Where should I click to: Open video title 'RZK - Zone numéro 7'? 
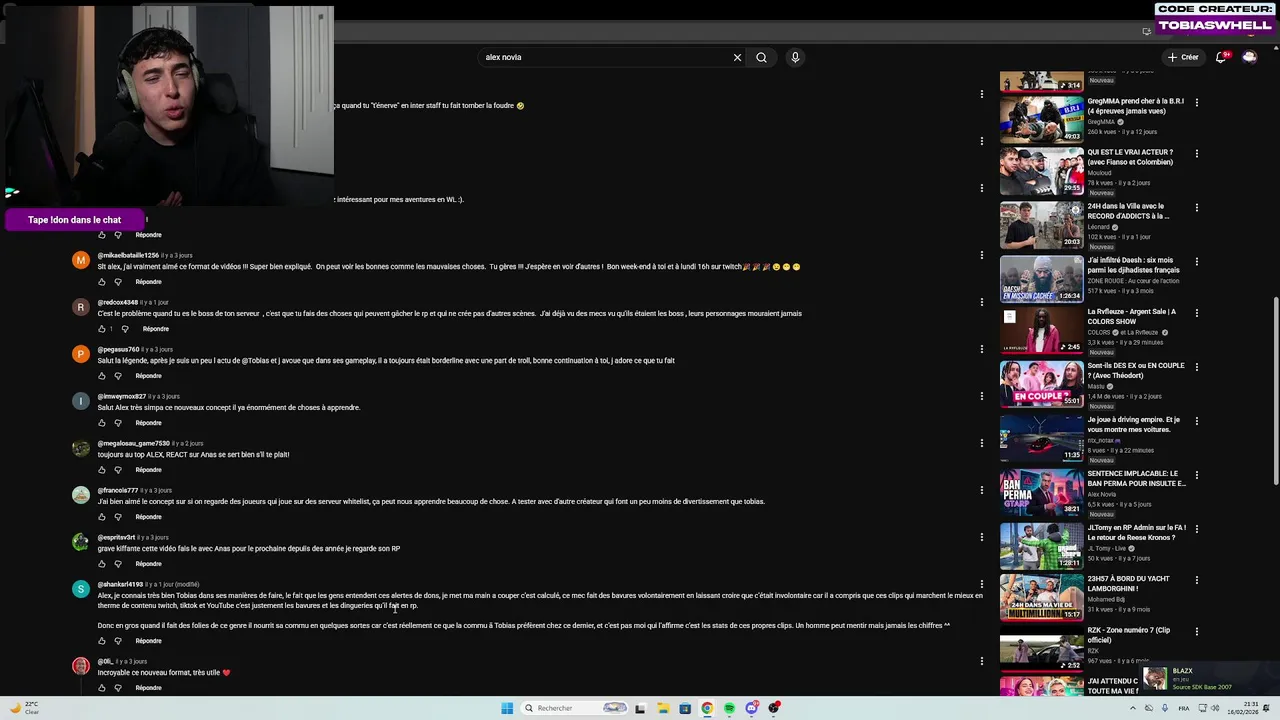pos(1128,635)
